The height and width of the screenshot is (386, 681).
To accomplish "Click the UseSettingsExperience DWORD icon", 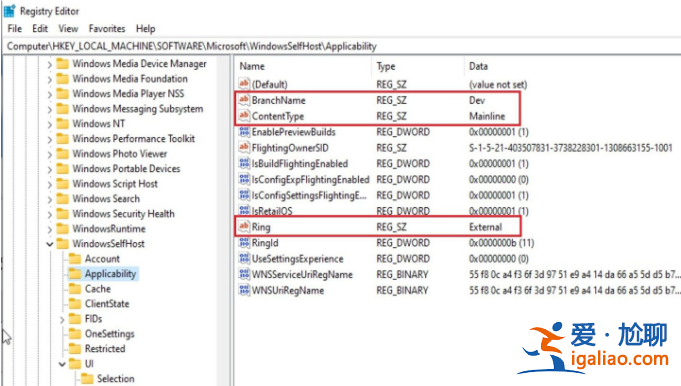I will tap(244, 258).
